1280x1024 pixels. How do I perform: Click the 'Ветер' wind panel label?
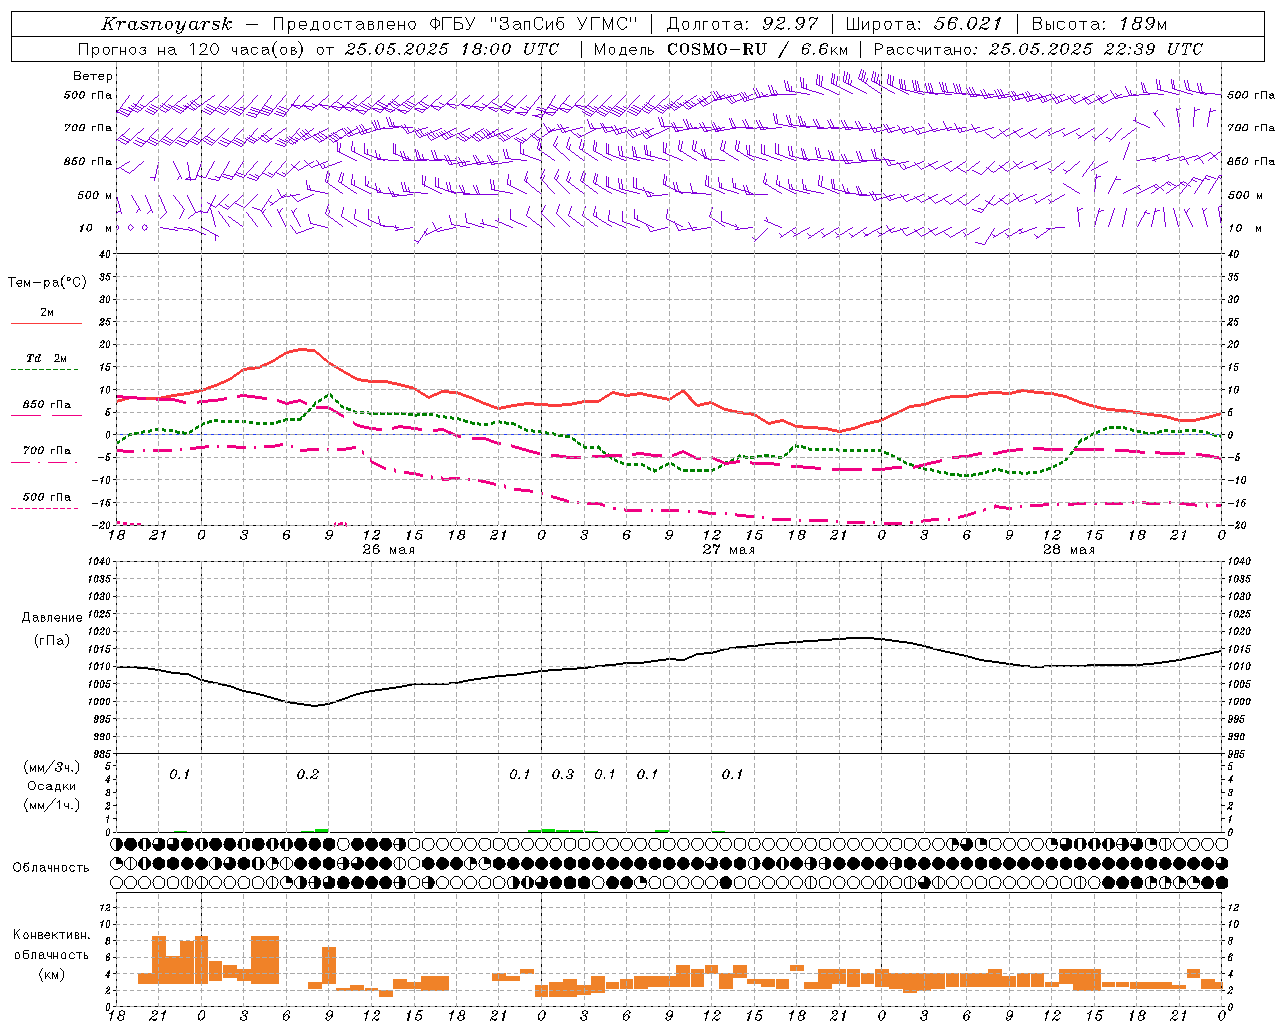(93, 76)
